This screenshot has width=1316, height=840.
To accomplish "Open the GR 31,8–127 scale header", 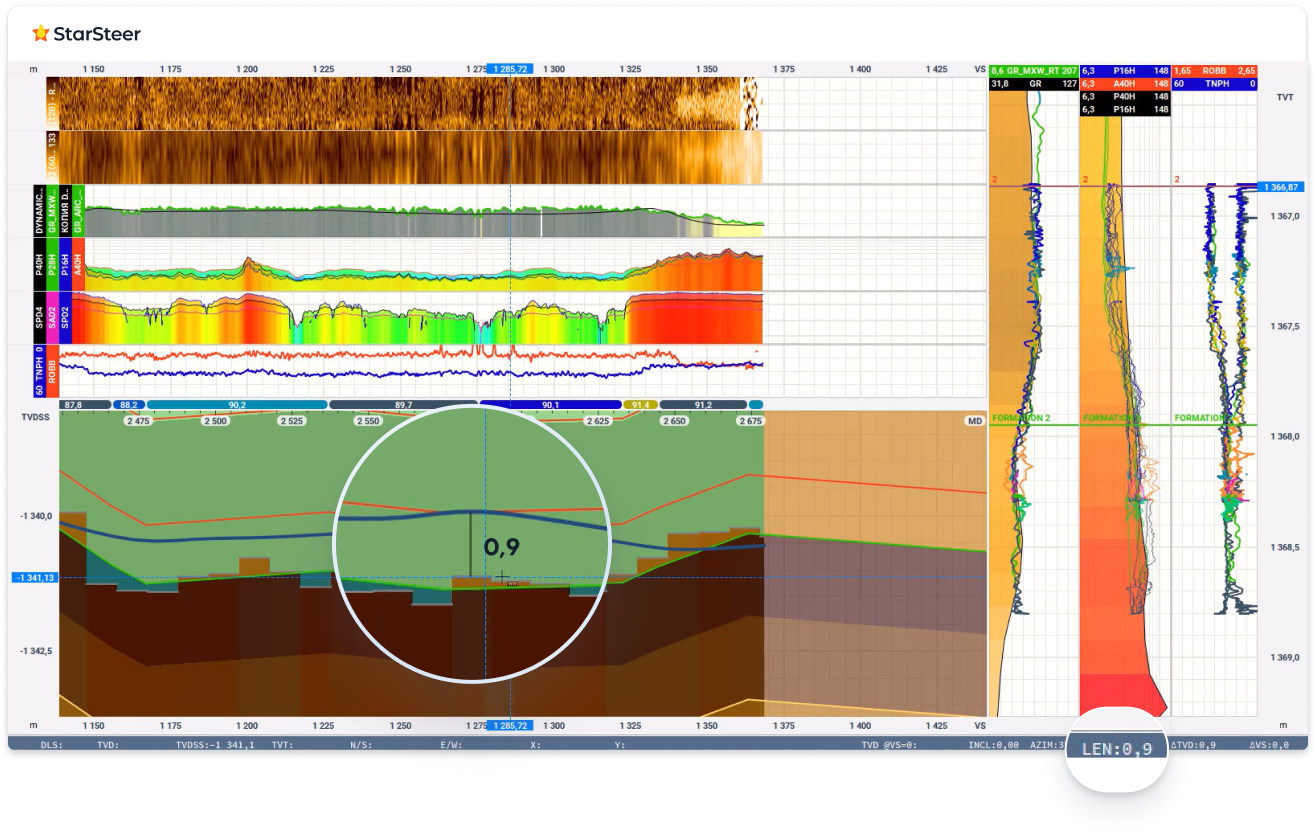I will tap(1033, 84).
